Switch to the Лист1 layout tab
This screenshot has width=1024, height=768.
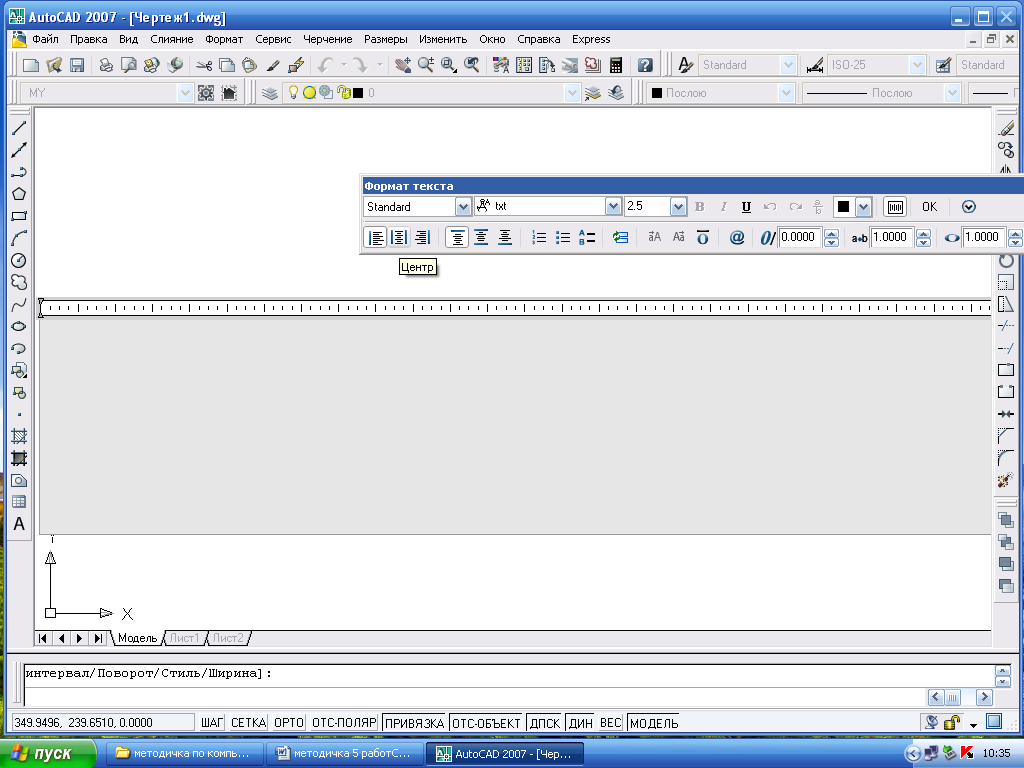(184, 638)
